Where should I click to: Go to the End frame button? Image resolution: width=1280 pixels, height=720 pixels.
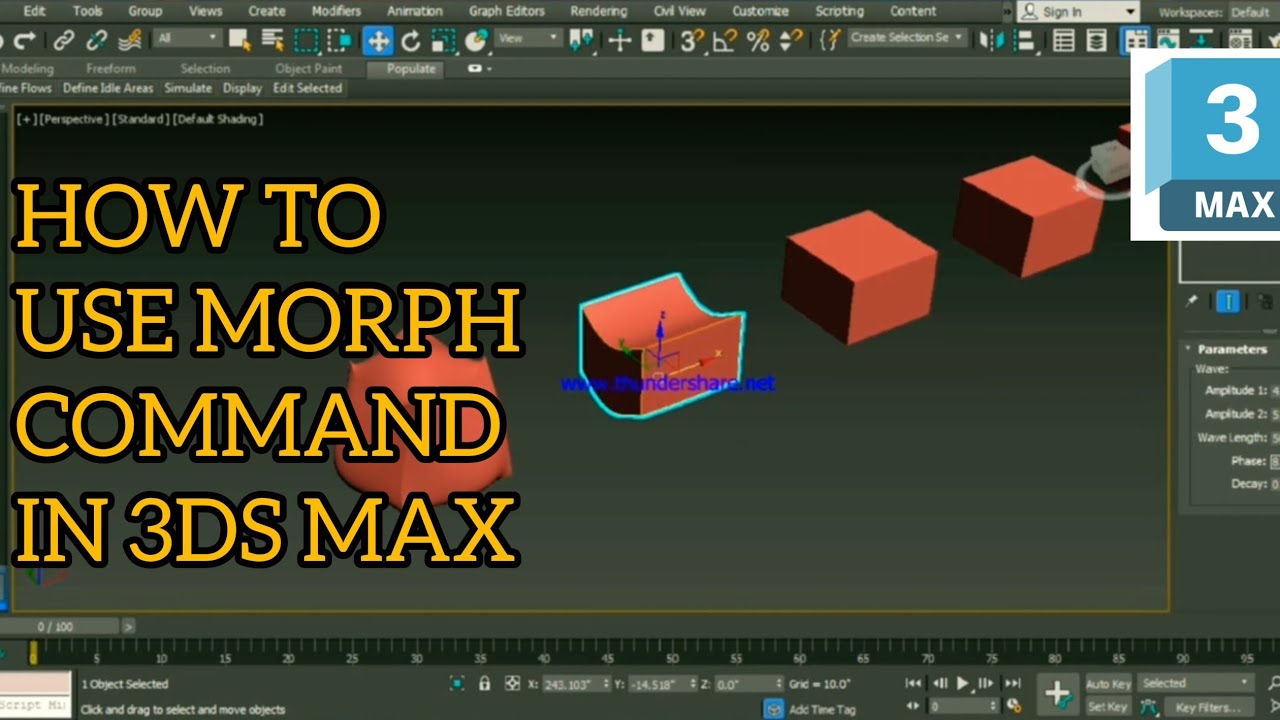[x=1012, y=683]
